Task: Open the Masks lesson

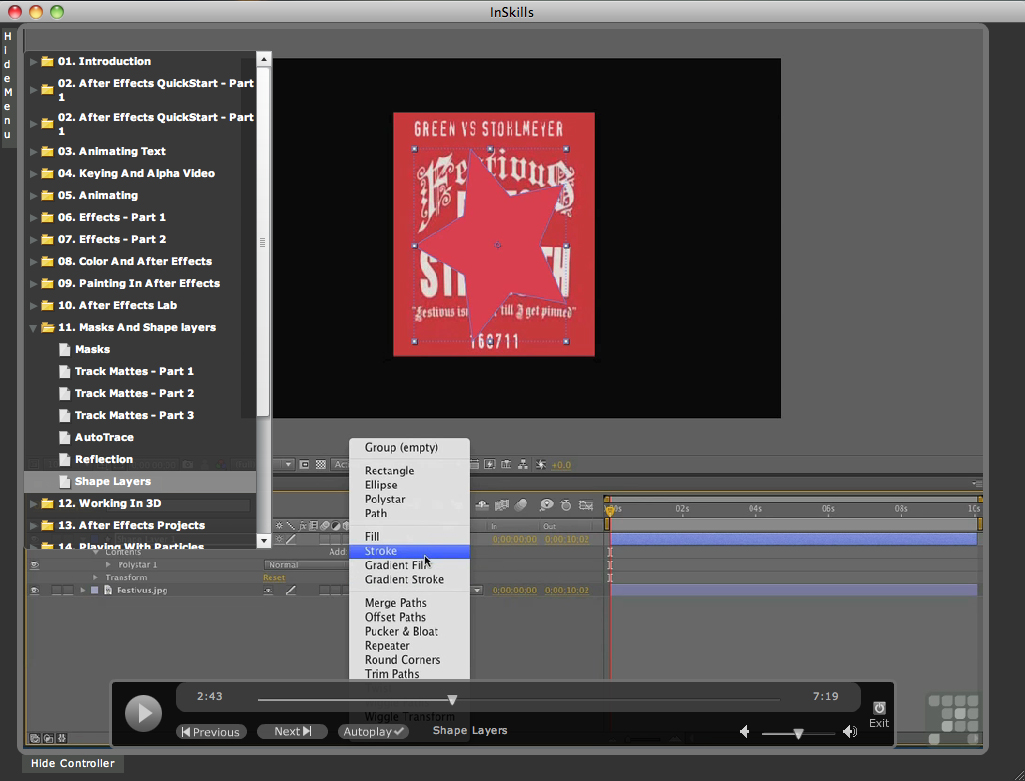Action: (92, 349)
